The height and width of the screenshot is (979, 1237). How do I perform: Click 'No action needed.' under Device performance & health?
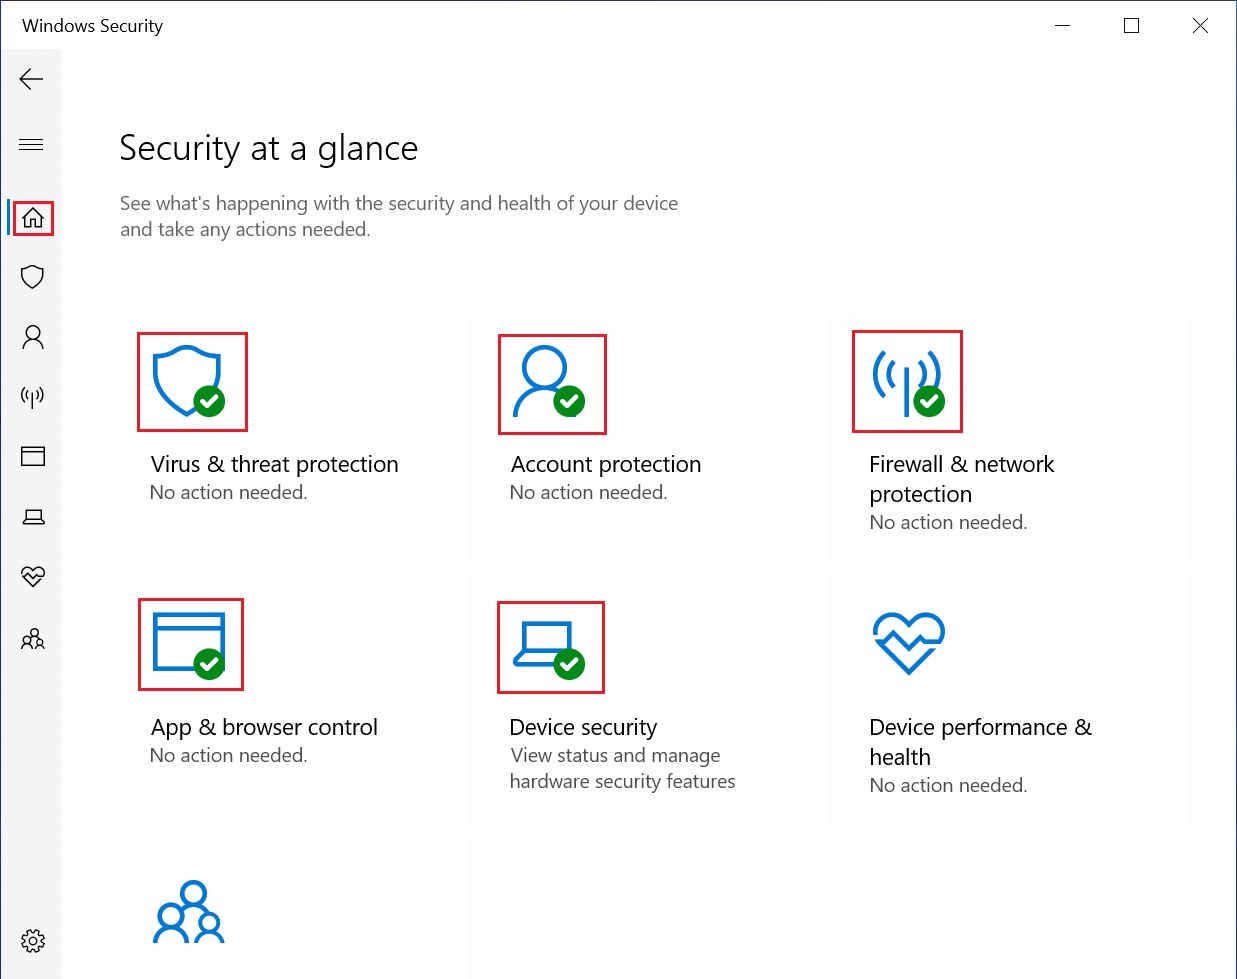click(948, 785)
